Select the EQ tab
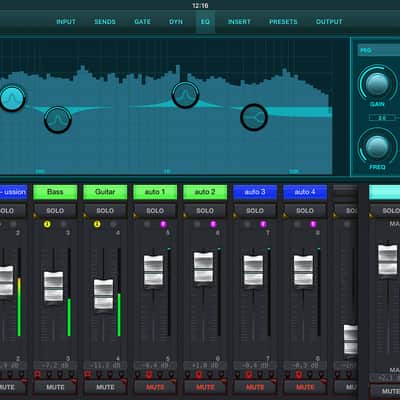The width and height of the screenshot is (400, 400). [205, 22]
